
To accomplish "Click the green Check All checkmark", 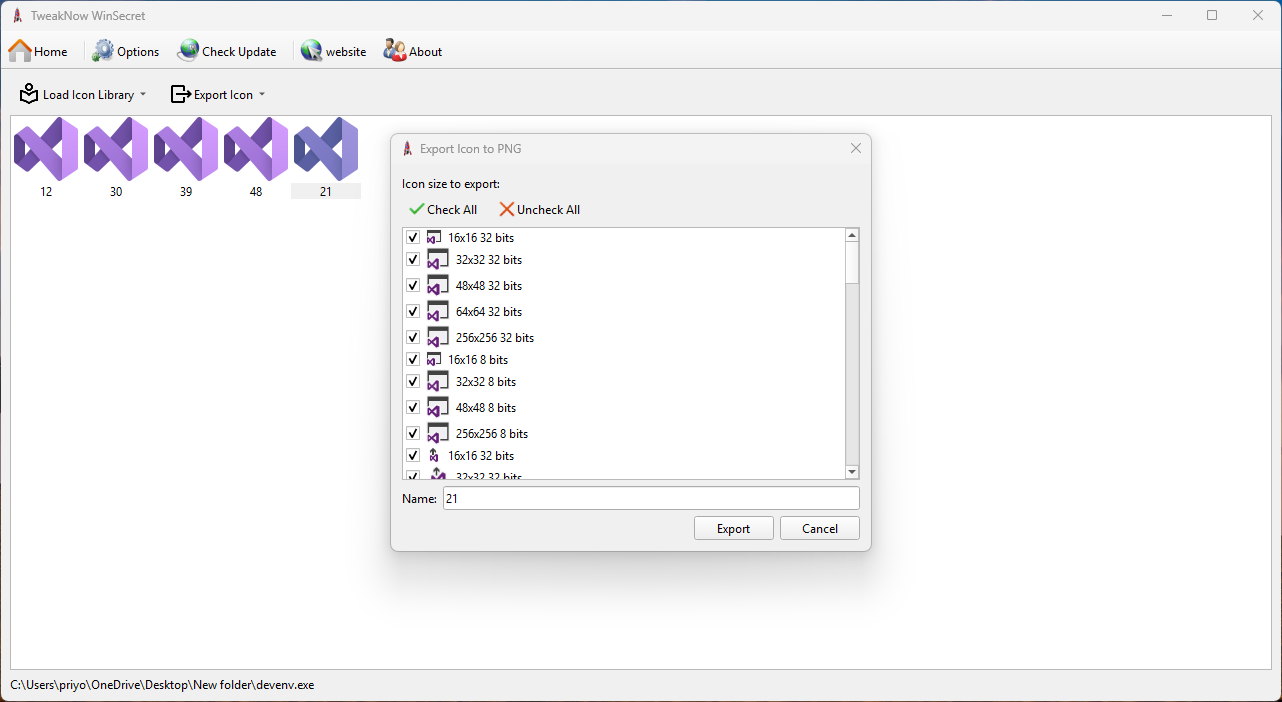I will pos(417,210).
